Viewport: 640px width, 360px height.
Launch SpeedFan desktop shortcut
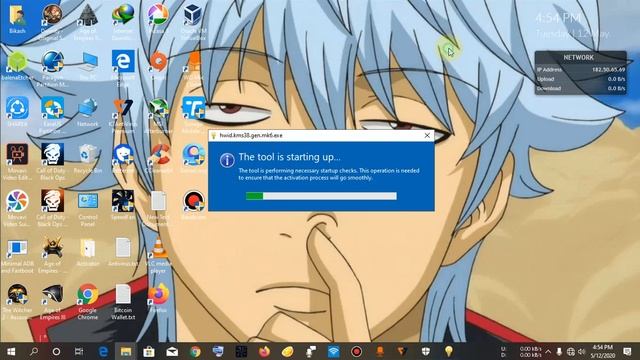tap(123, 205)
